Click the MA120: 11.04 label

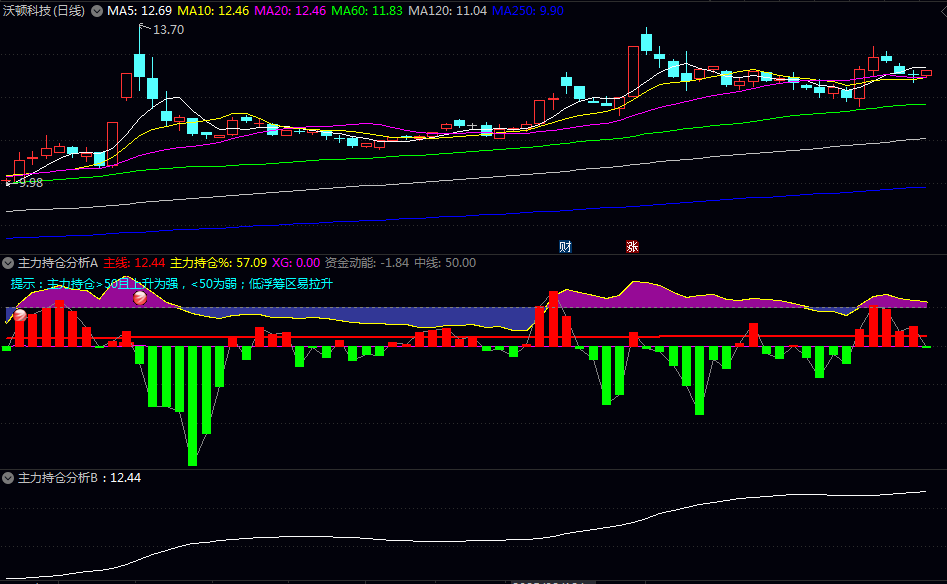[x=448, y=11]
